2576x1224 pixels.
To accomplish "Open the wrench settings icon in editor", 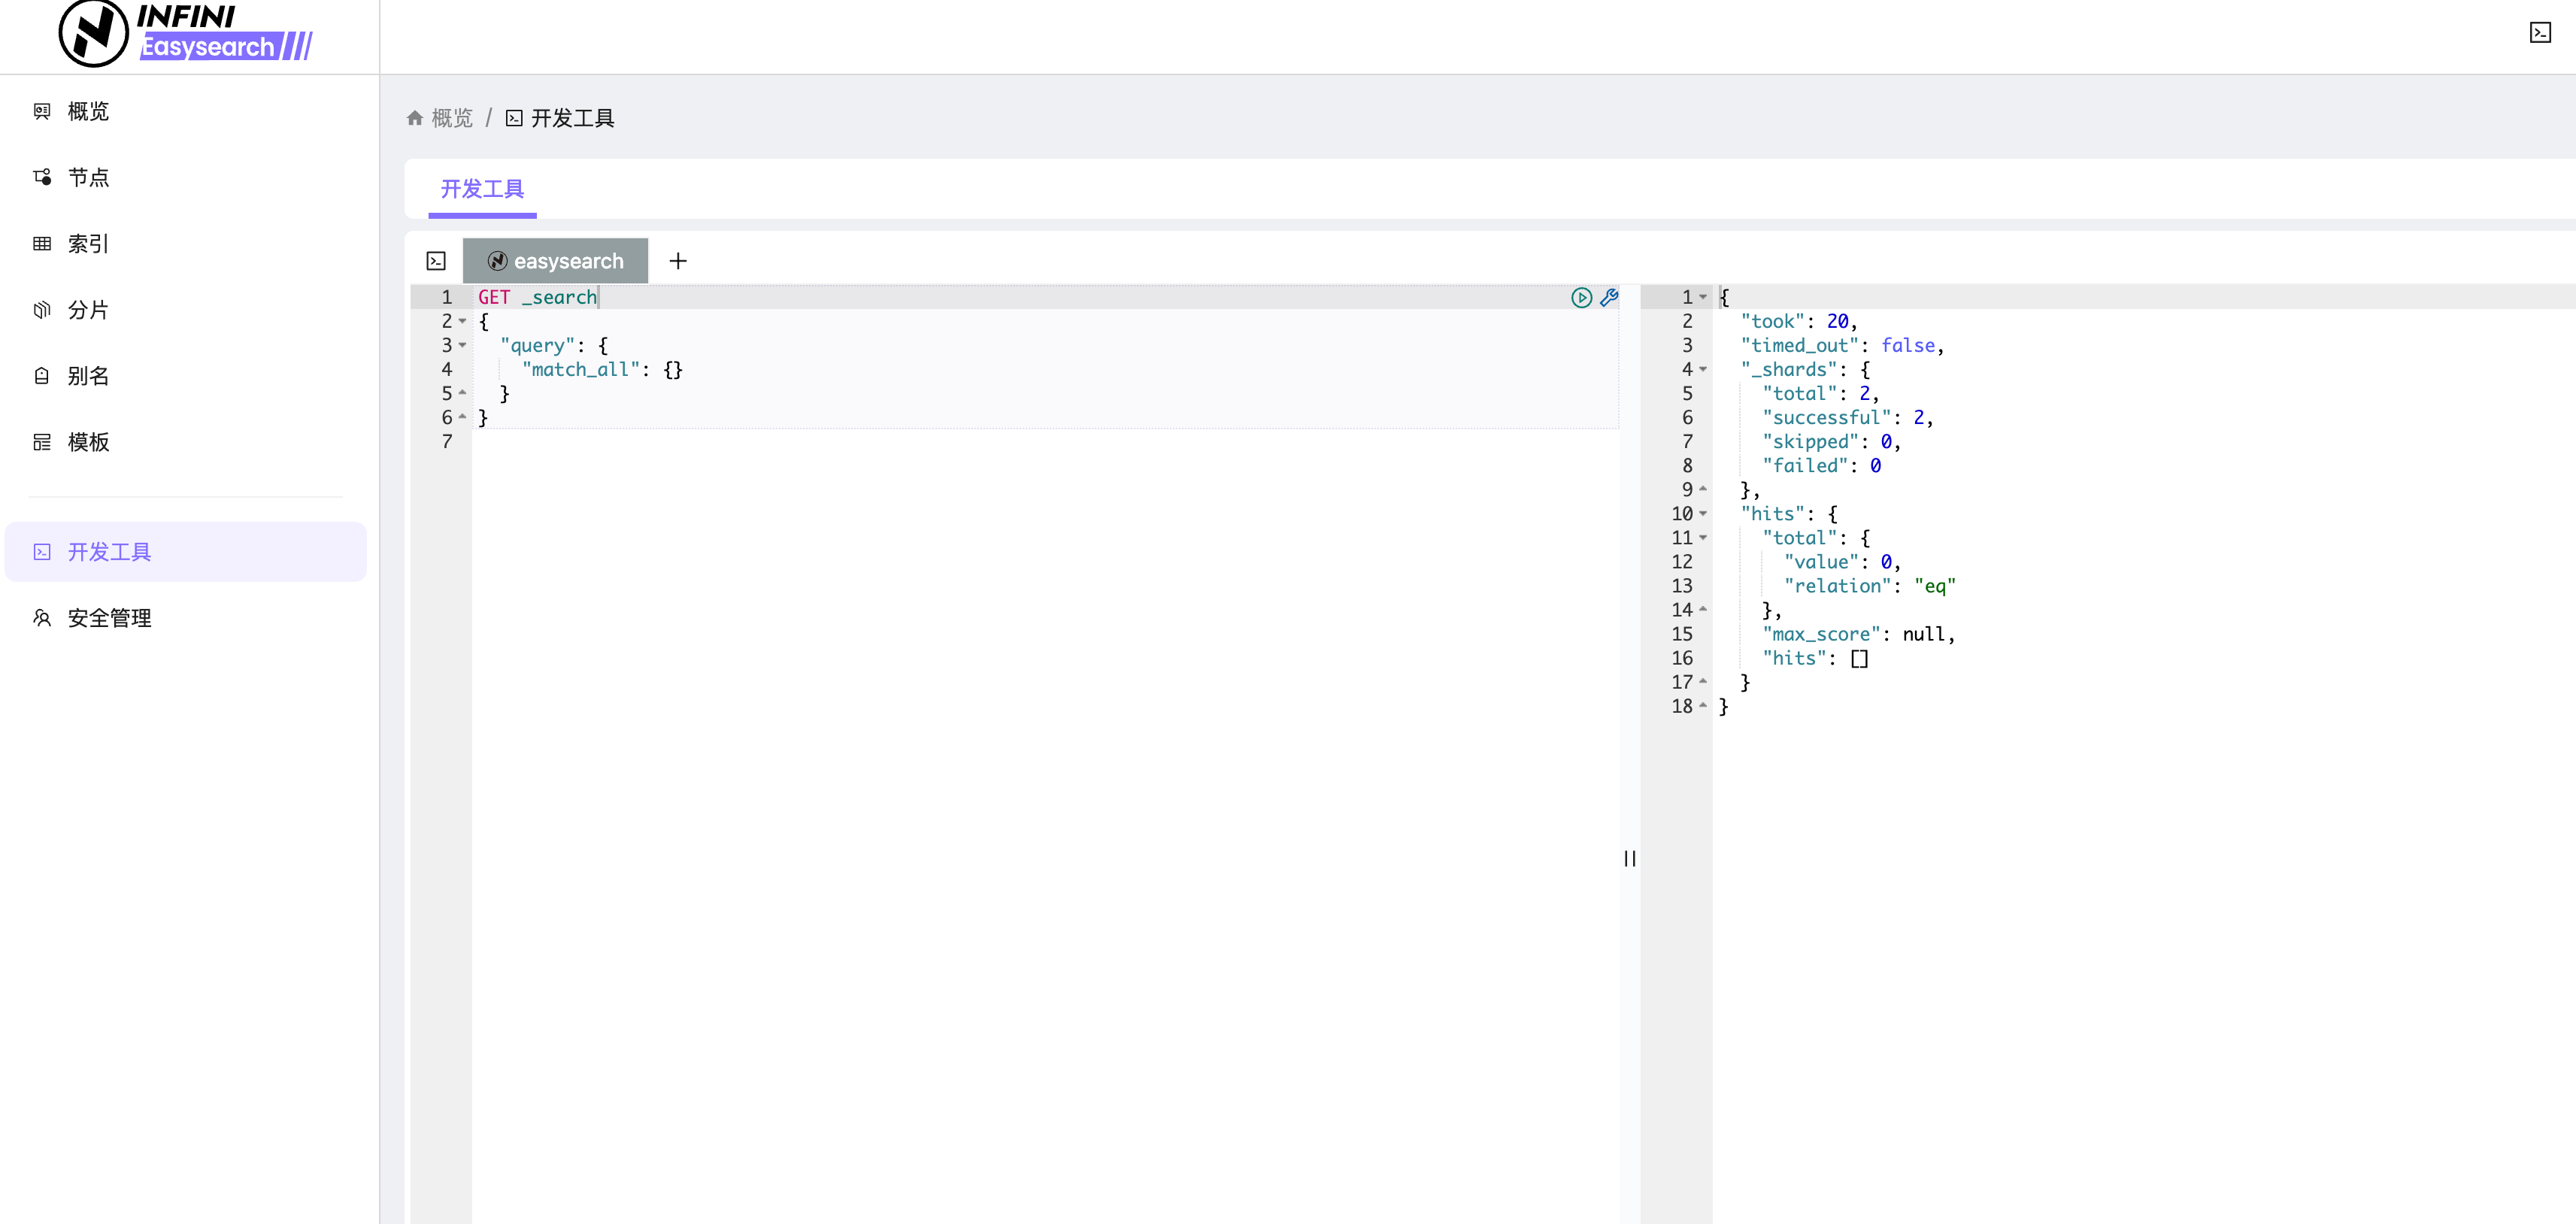I will pyautogui.click(x=1609, y=297).
